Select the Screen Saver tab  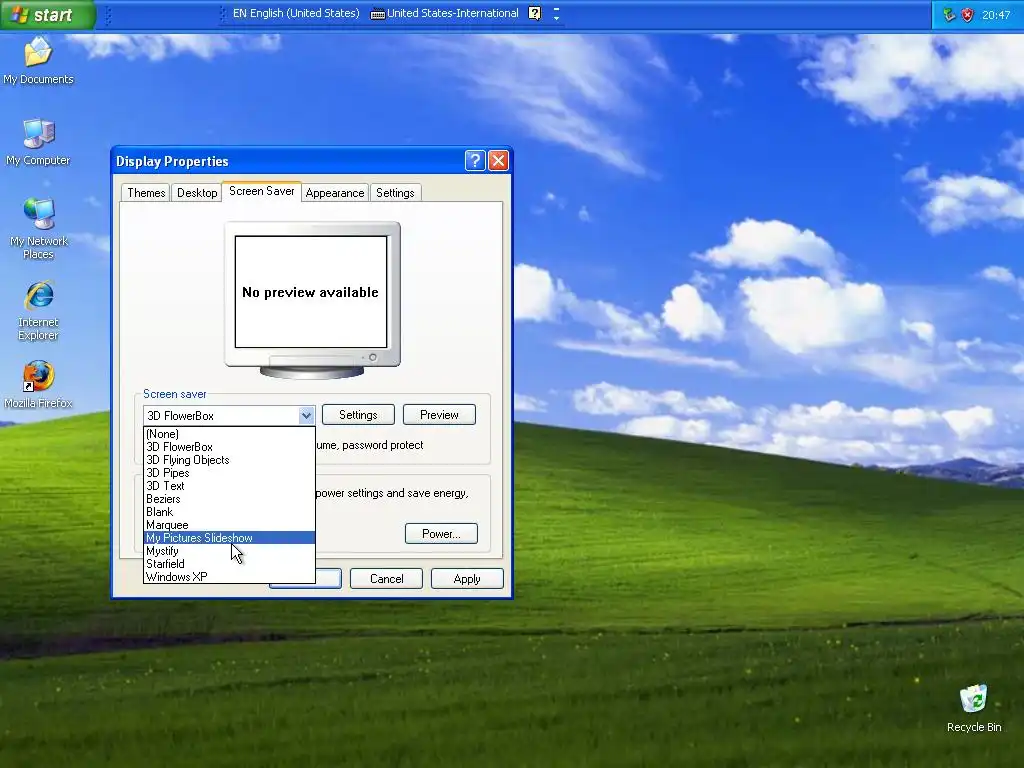click(x=261, y=191)
